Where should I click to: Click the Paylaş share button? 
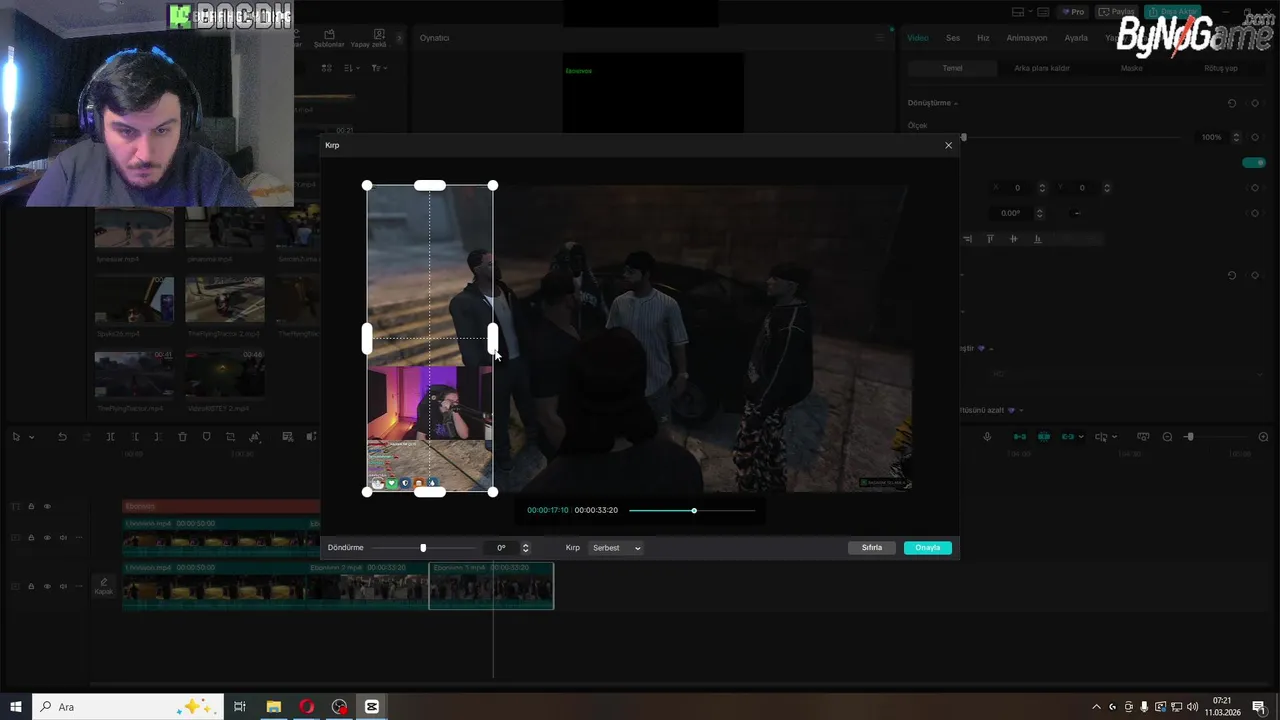tap(1118, 12)
